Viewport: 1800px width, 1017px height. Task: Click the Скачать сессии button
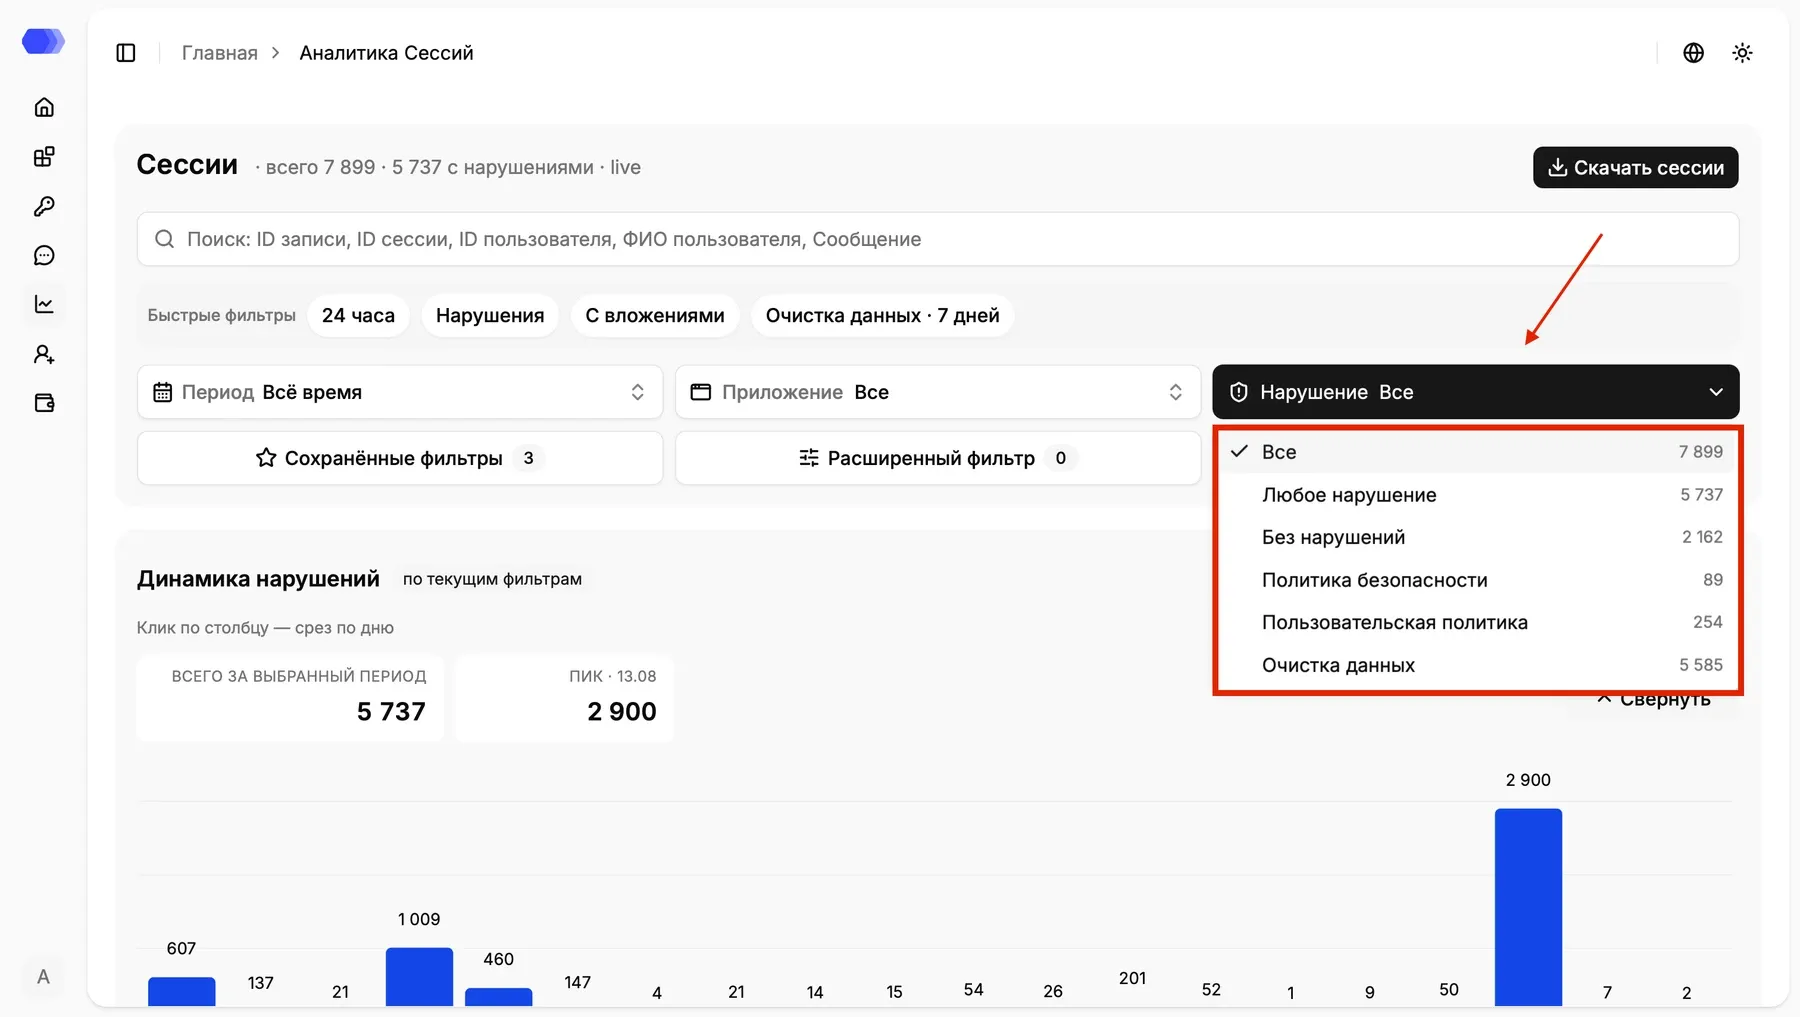pyautogui.click(x=1635, y=167)
